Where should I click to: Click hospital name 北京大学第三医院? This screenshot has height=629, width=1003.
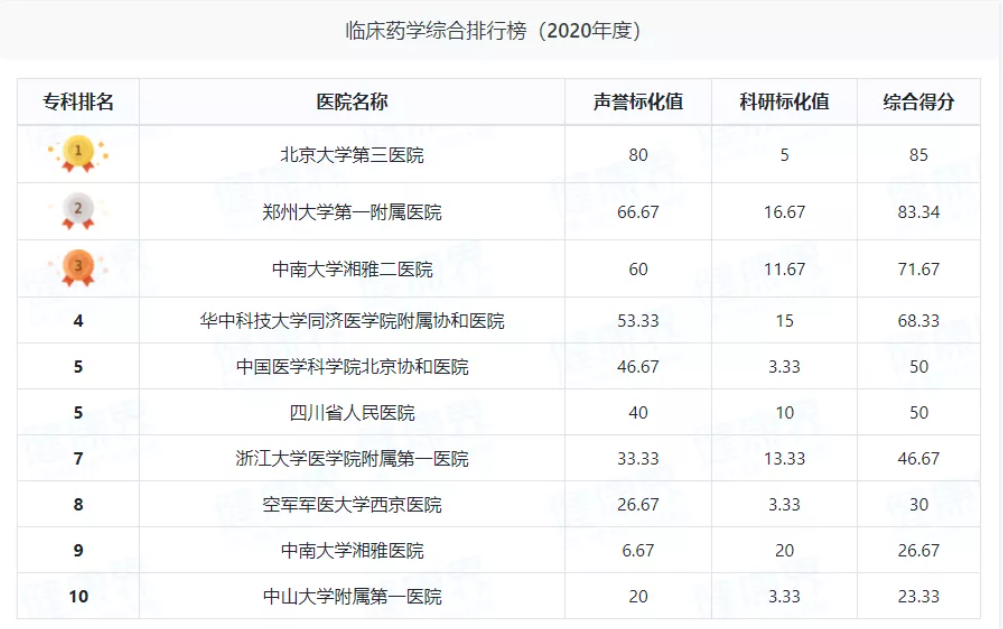click(x=352, y=155)
